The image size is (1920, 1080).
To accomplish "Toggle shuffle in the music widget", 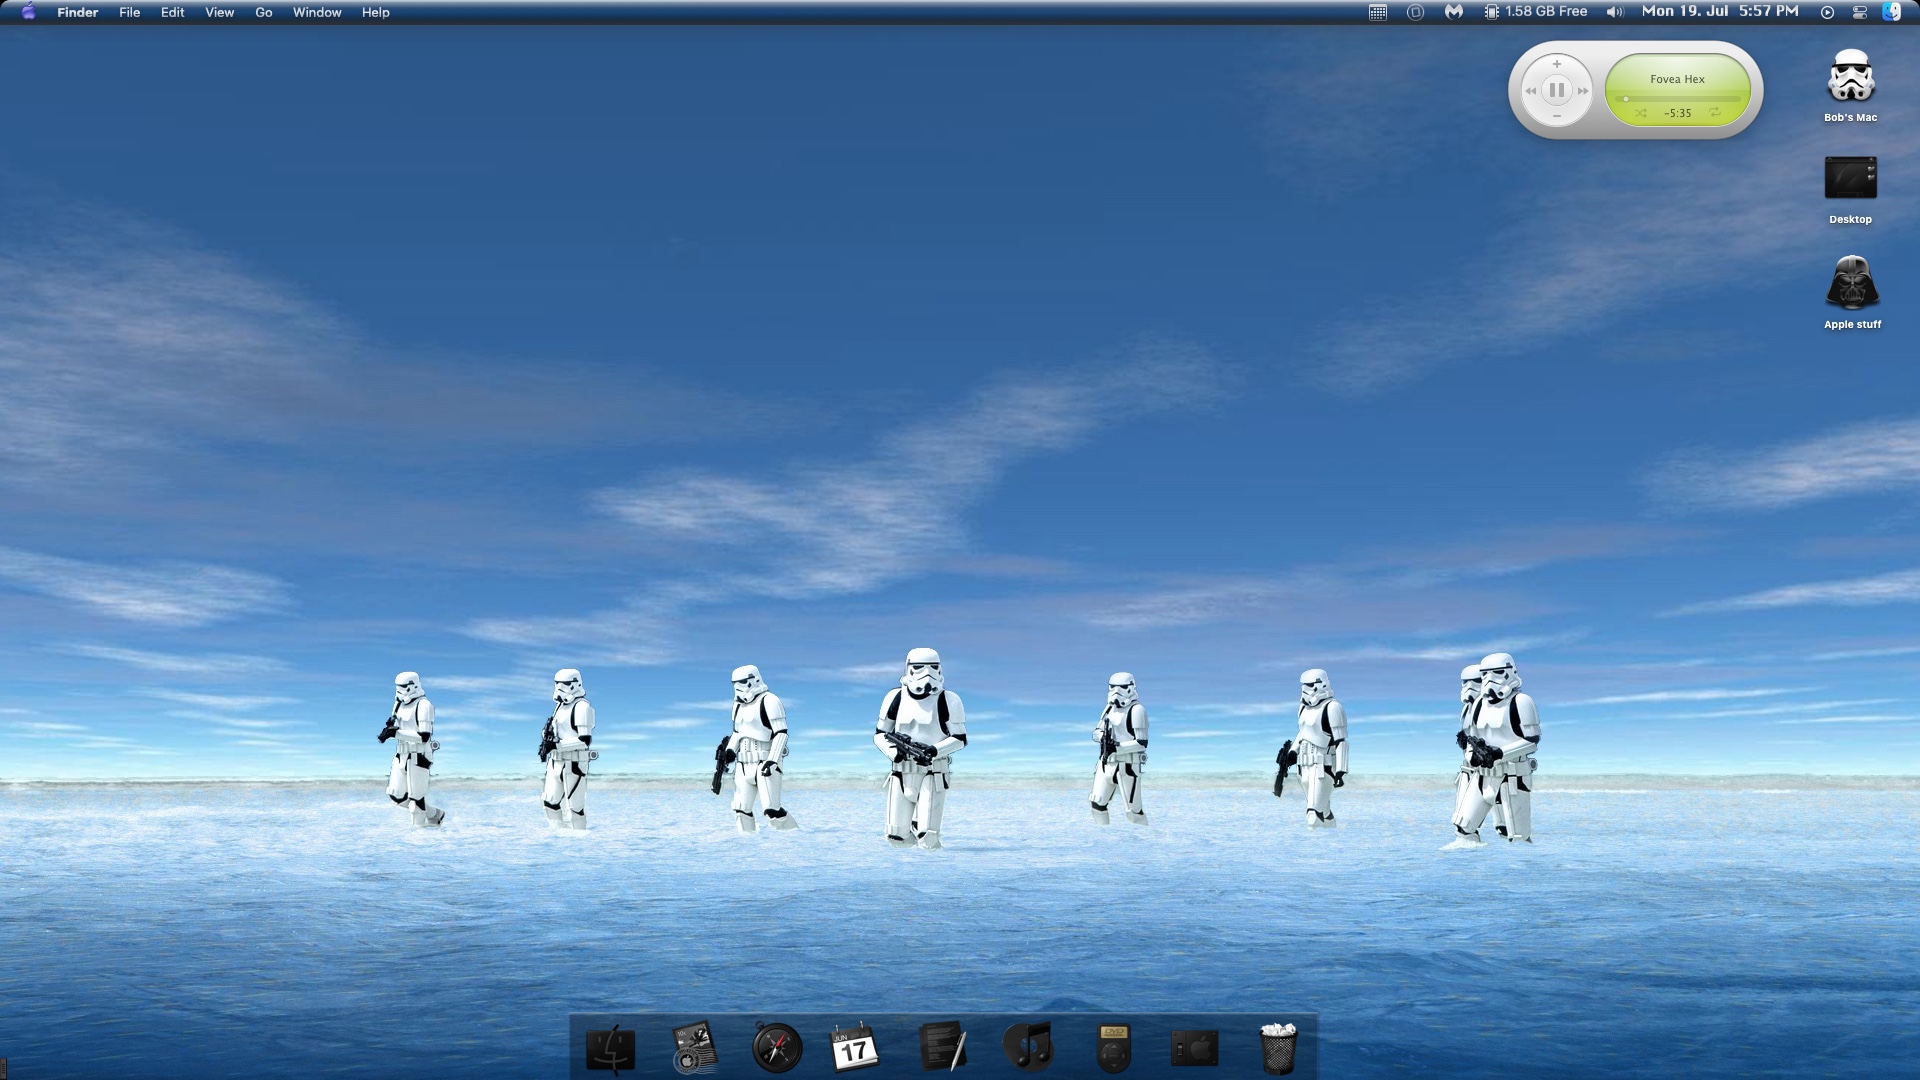I will pyautogui.click(x=1640, y=113).
